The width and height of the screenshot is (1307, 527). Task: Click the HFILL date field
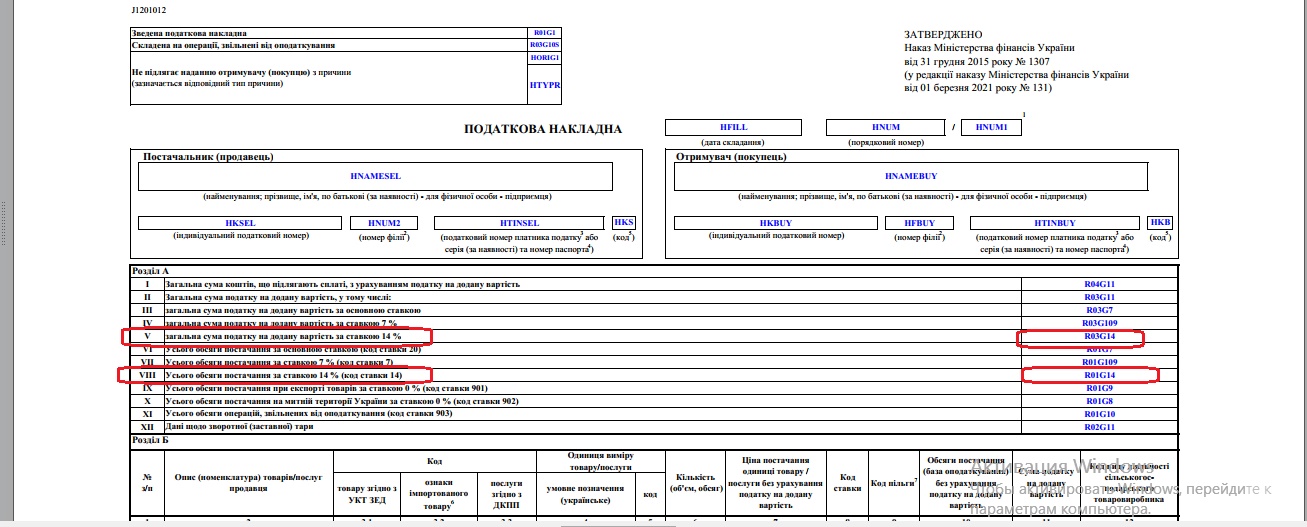(x=733, y=127)
